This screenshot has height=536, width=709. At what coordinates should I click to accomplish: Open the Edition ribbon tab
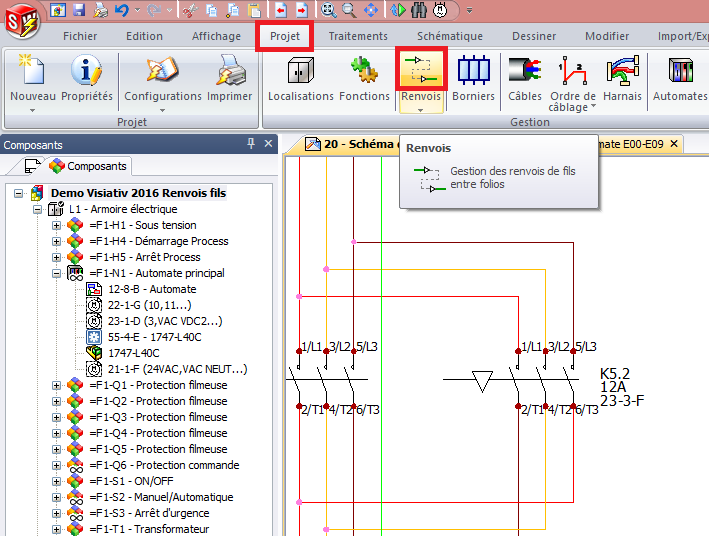[144, 36]
